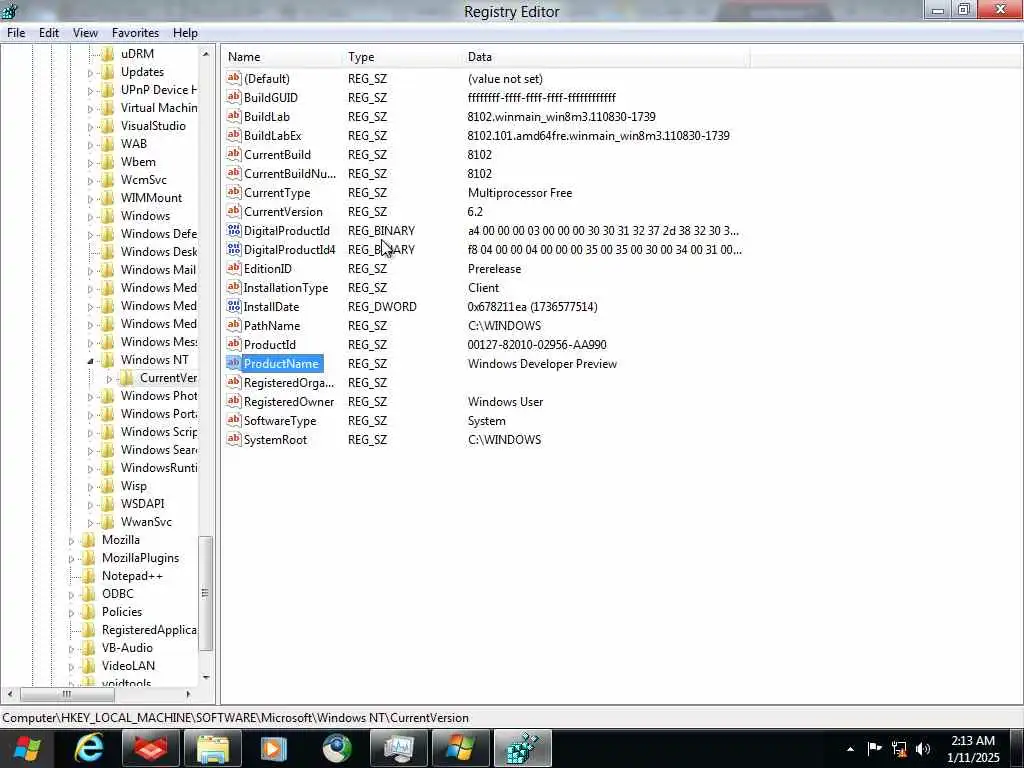1024x768 pixels.
Task: Click the VisualStudio folder icon
Action: click(108, 125)
